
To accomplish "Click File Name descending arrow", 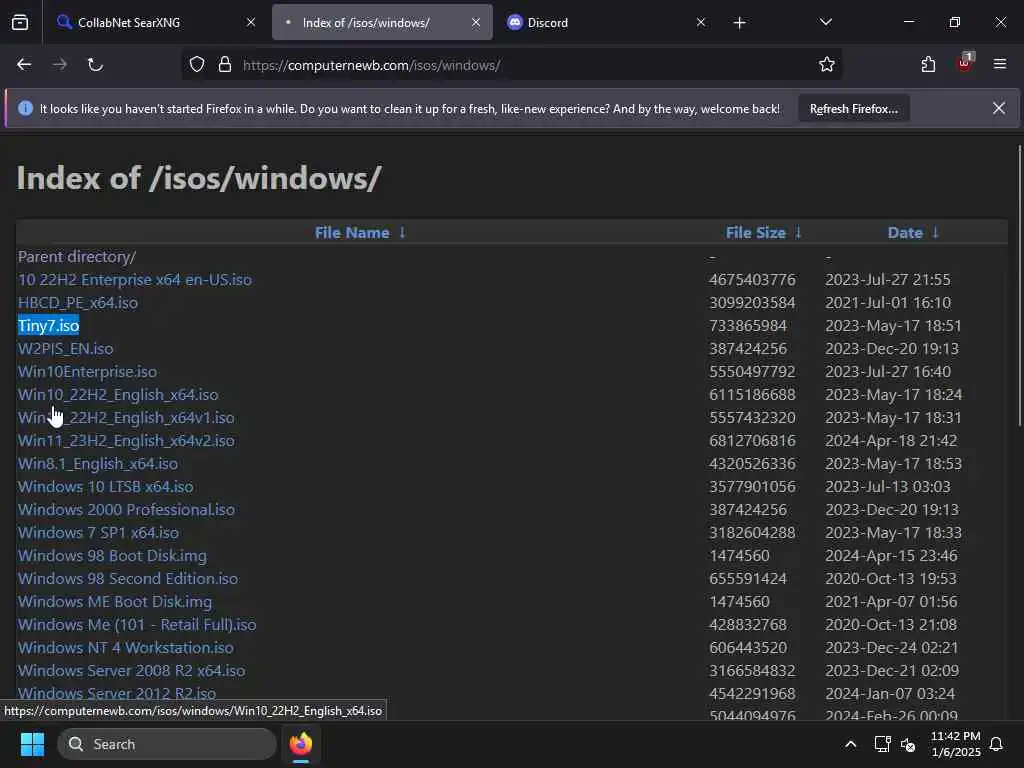I will (402, 232).
